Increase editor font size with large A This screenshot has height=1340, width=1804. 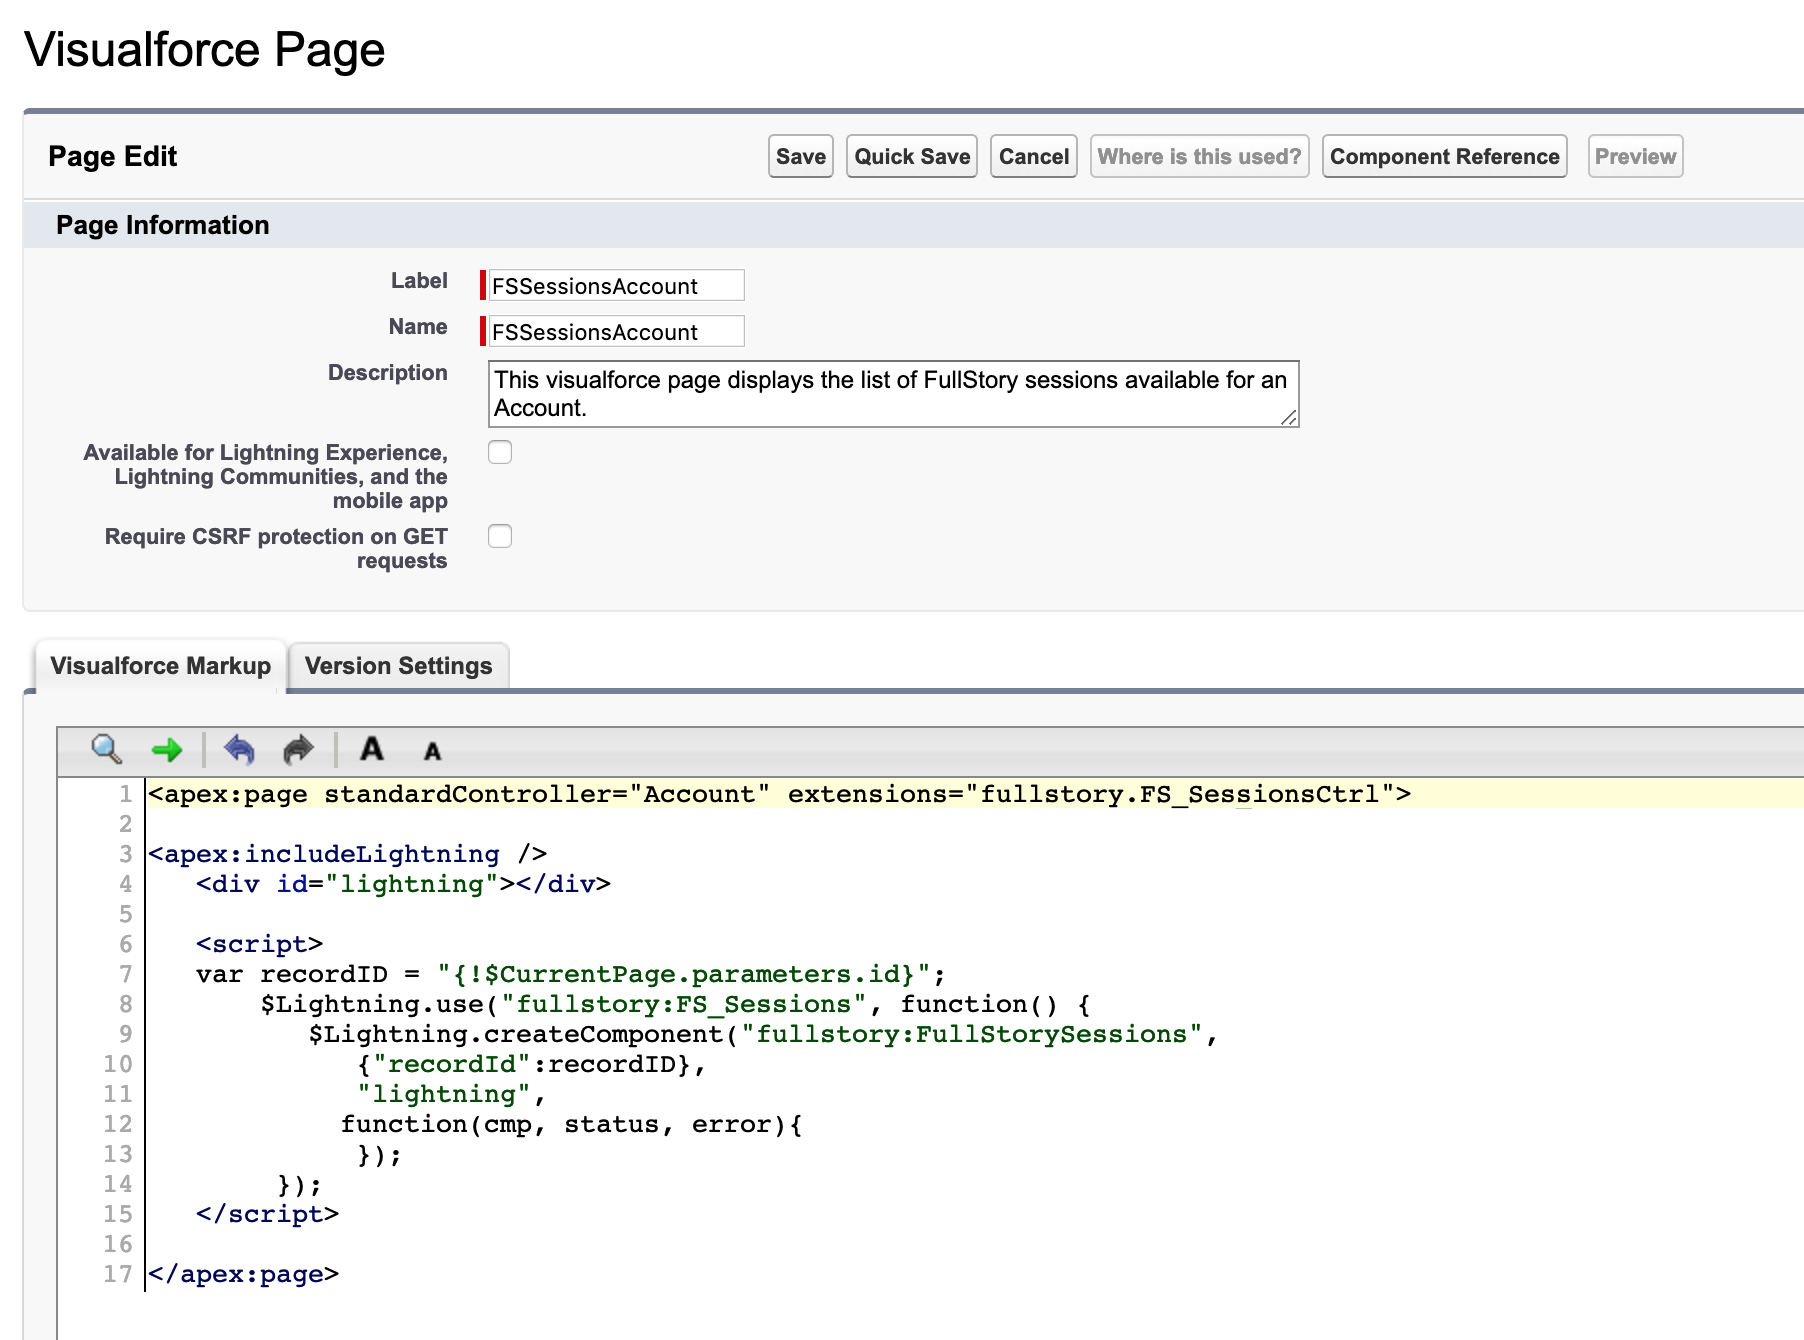coord(372,749)
